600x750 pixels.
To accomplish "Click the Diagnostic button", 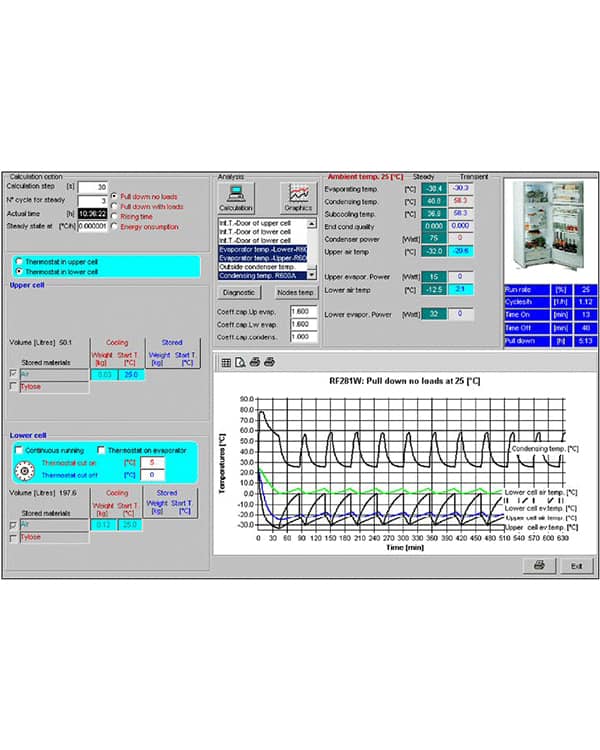I will click(x=239, y=293).
